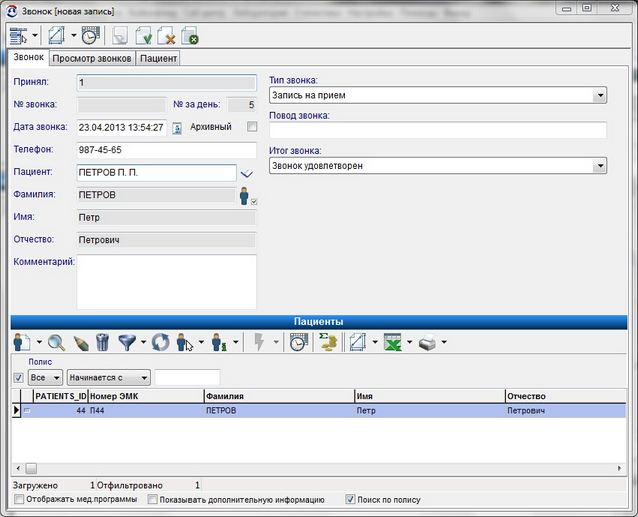Image resolution: width=638 pixels, height=517 pixels.
Task: Sort by the PATIENTS_ID column header
Action: click(x=61, y=396)
